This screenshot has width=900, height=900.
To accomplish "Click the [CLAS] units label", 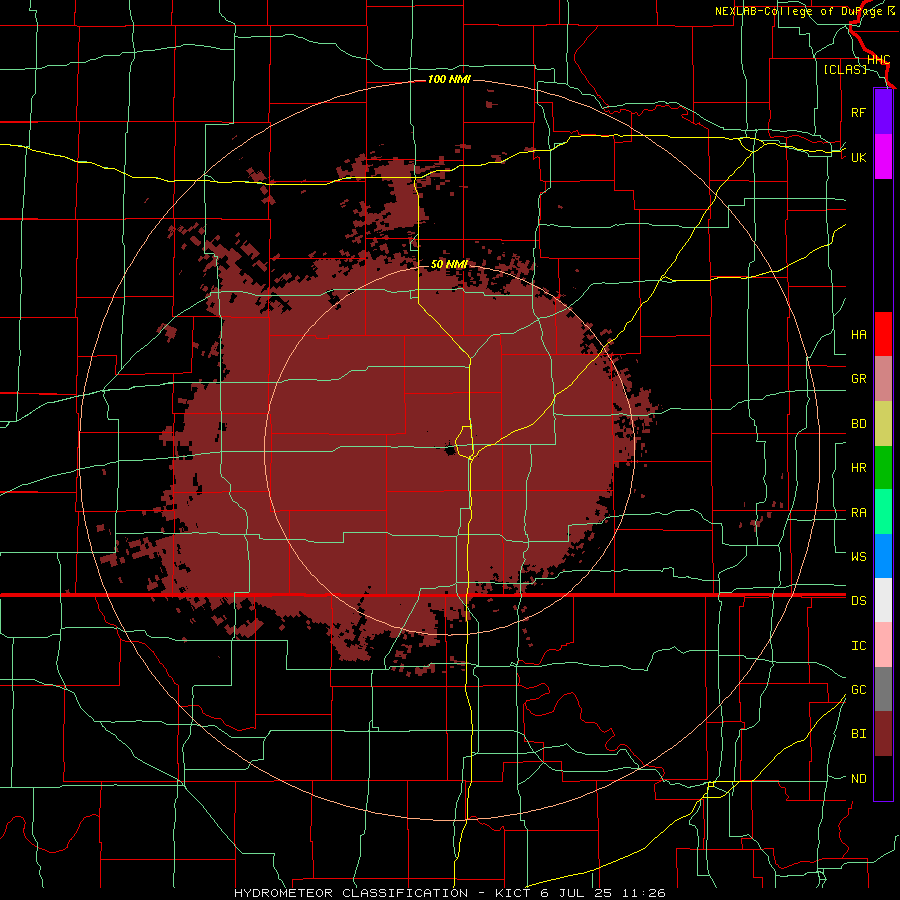I will point(845,69).
